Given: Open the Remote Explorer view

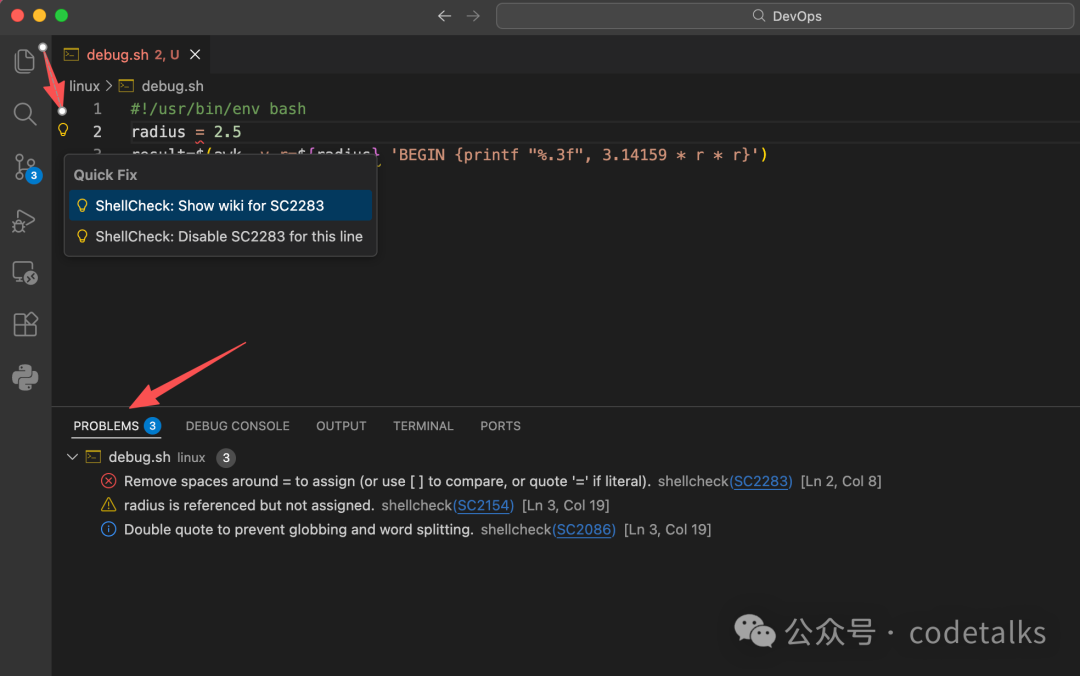Looking at the screenshot, I should (25, 273).
